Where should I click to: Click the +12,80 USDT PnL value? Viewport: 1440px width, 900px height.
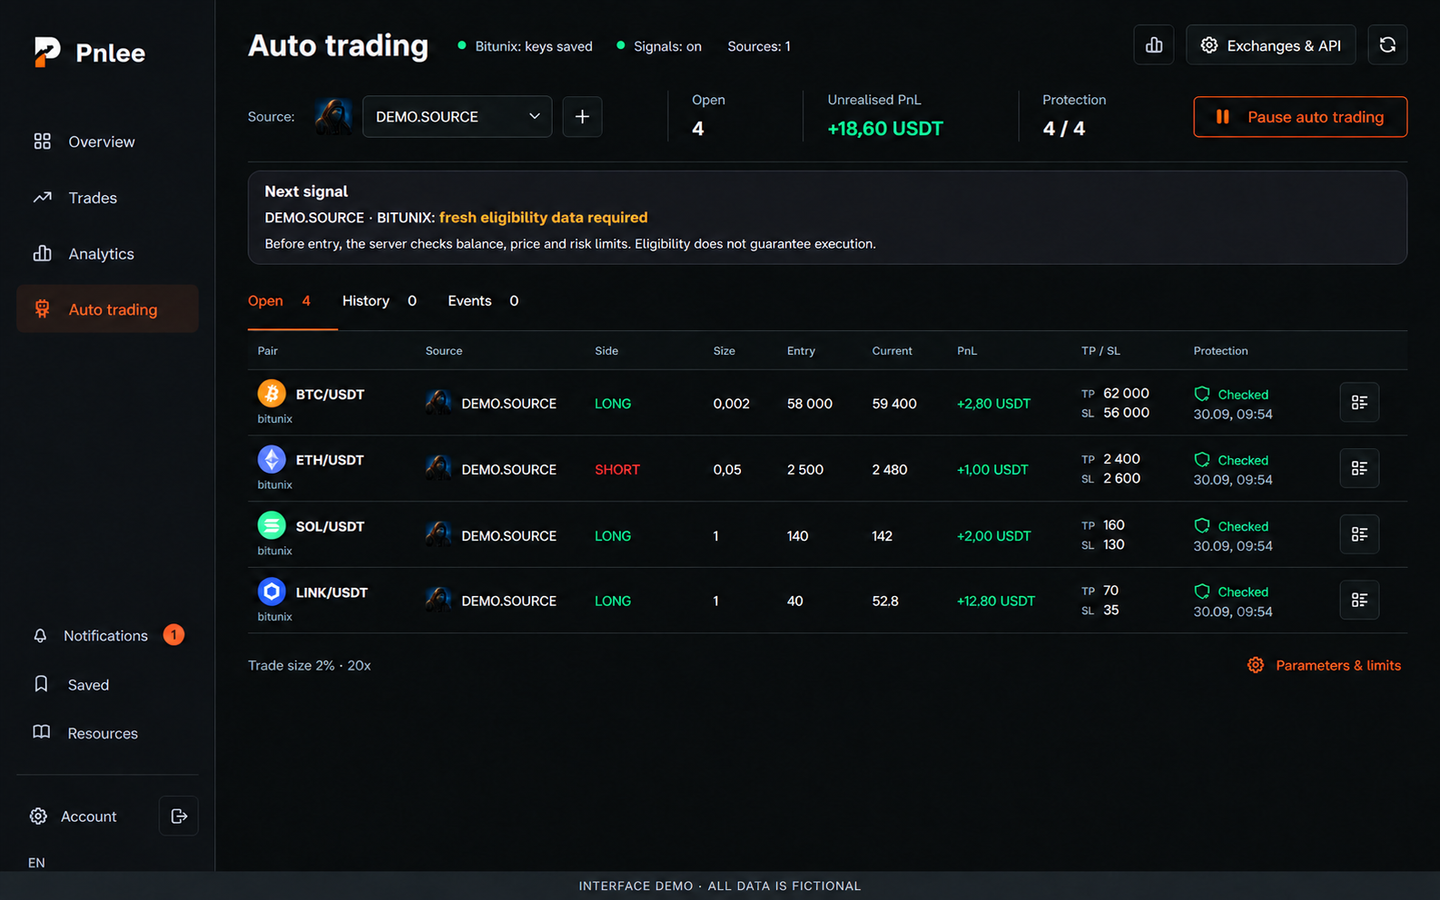[x=996, y=601]
